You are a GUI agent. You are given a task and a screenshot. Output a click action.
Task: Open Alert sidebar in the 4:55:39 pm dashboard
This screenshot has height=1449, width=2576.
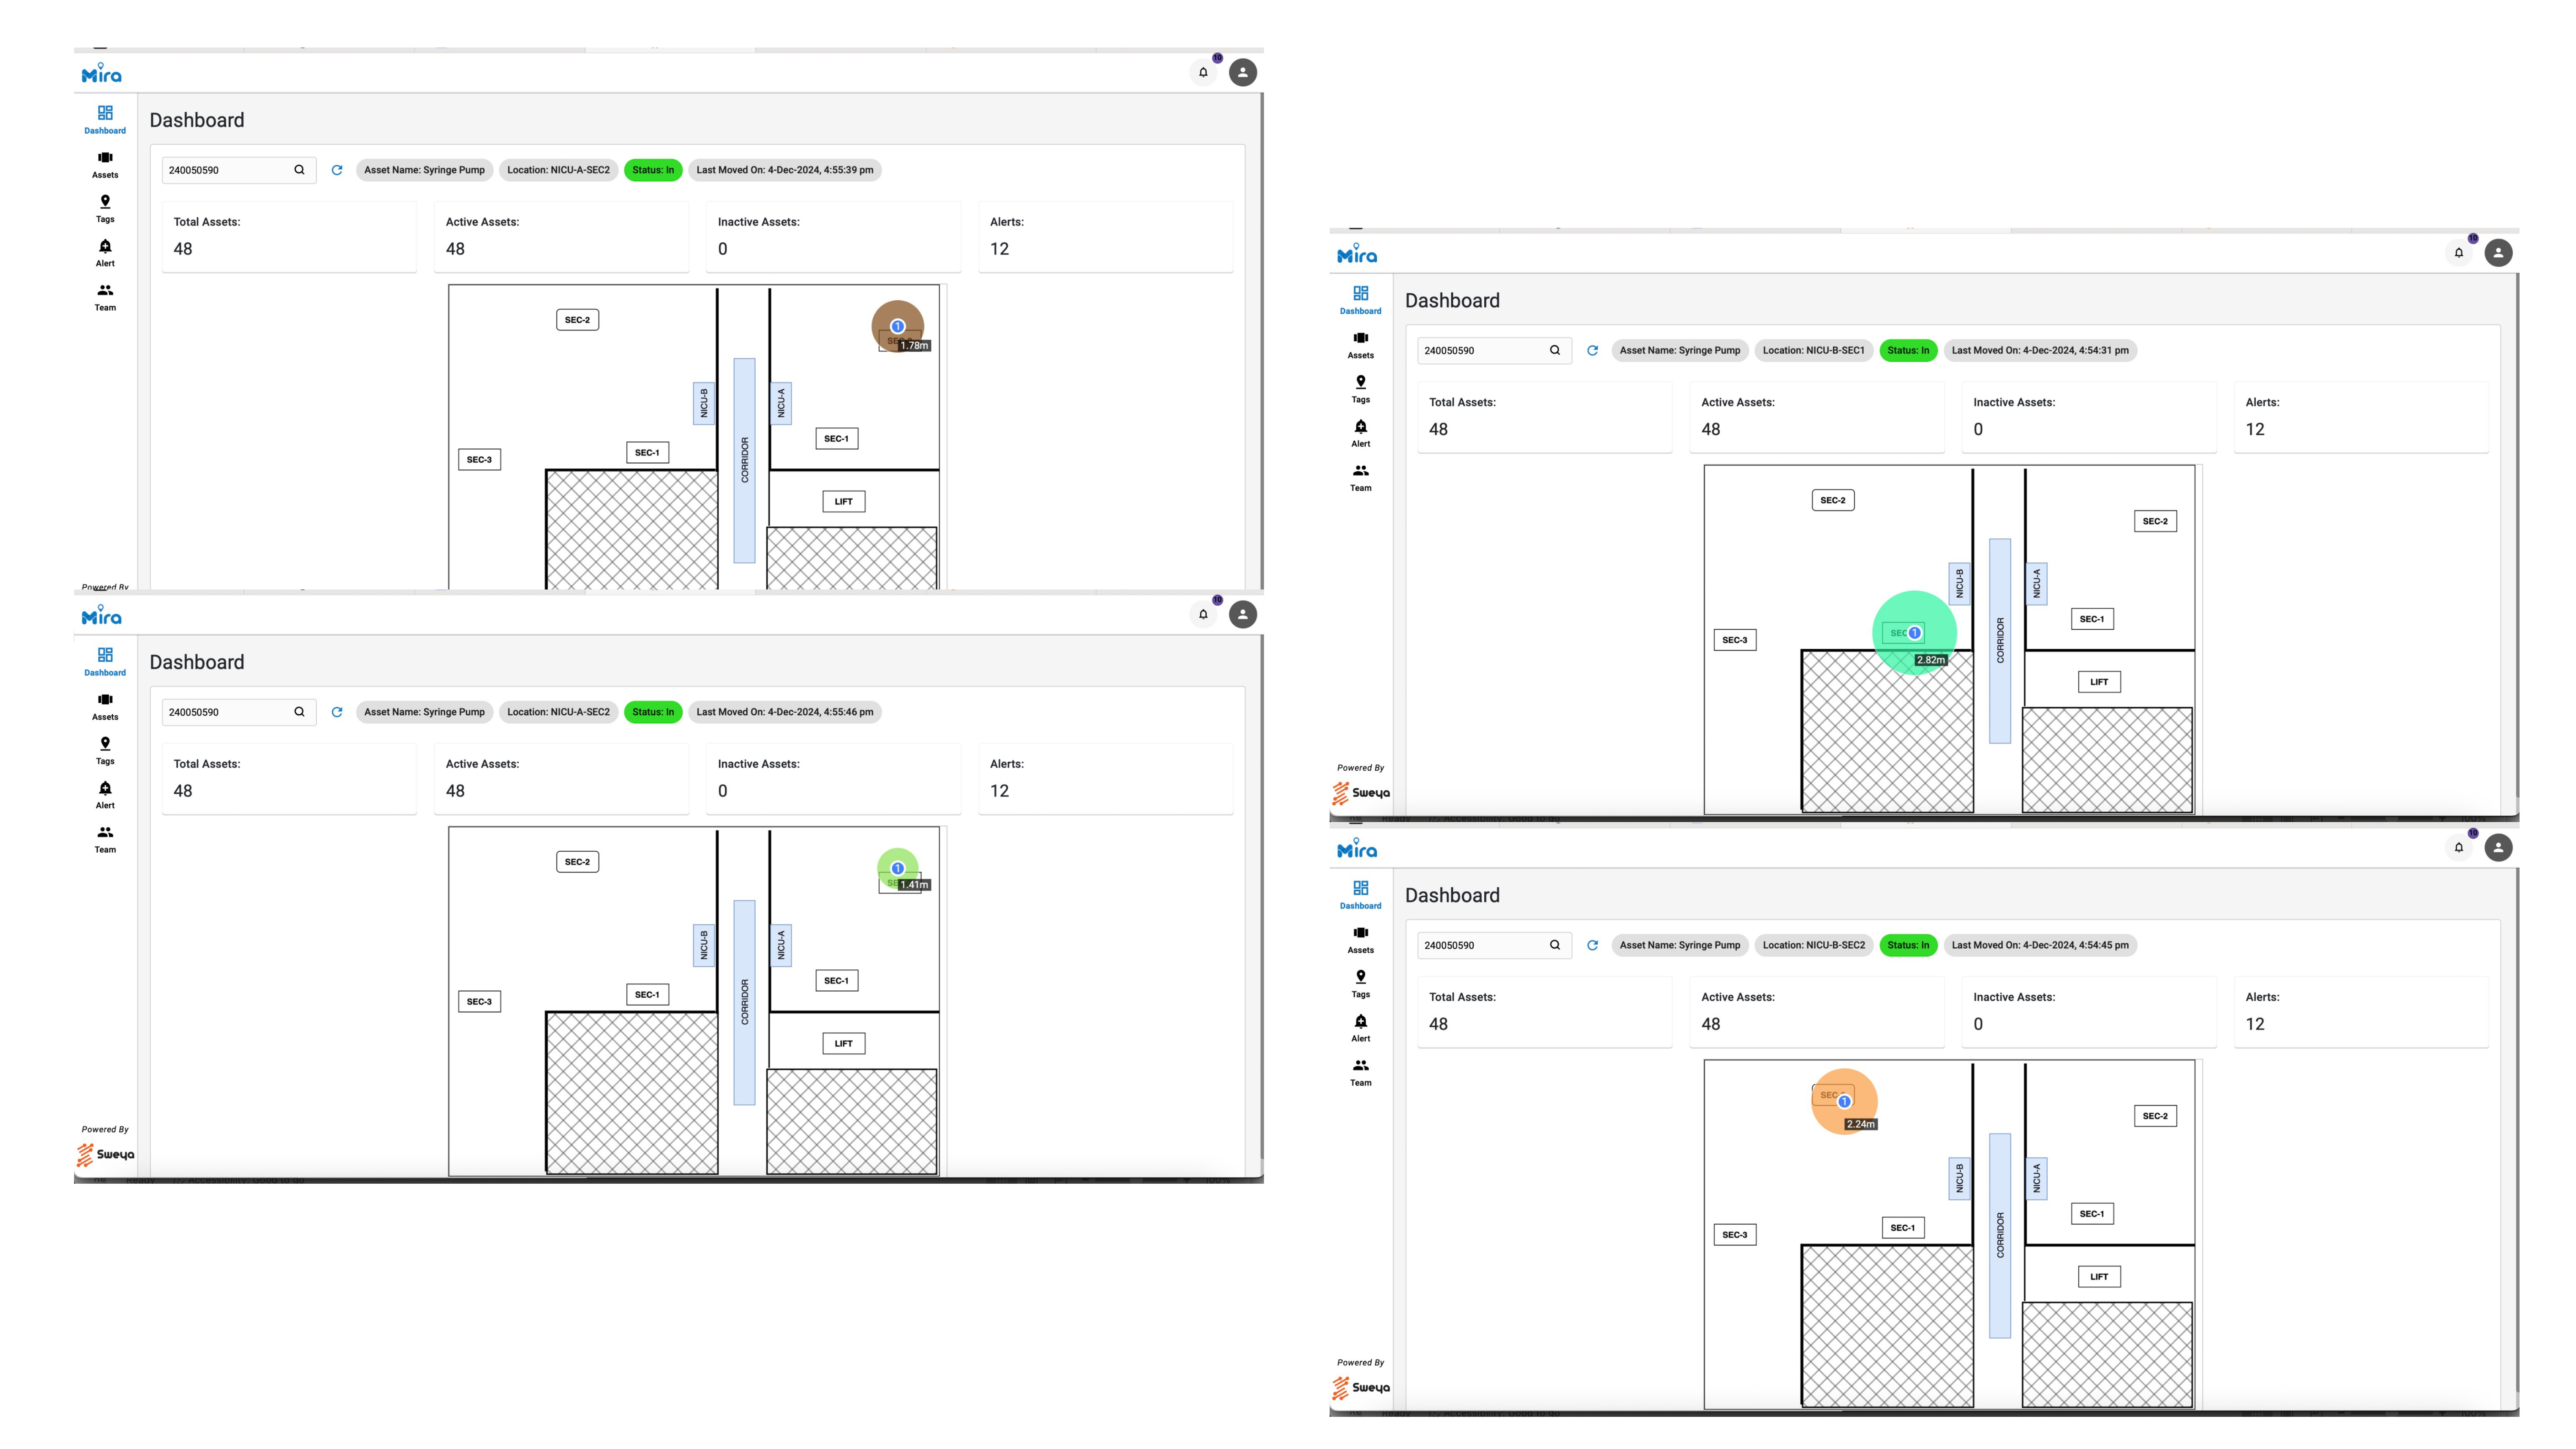(105, 253)
